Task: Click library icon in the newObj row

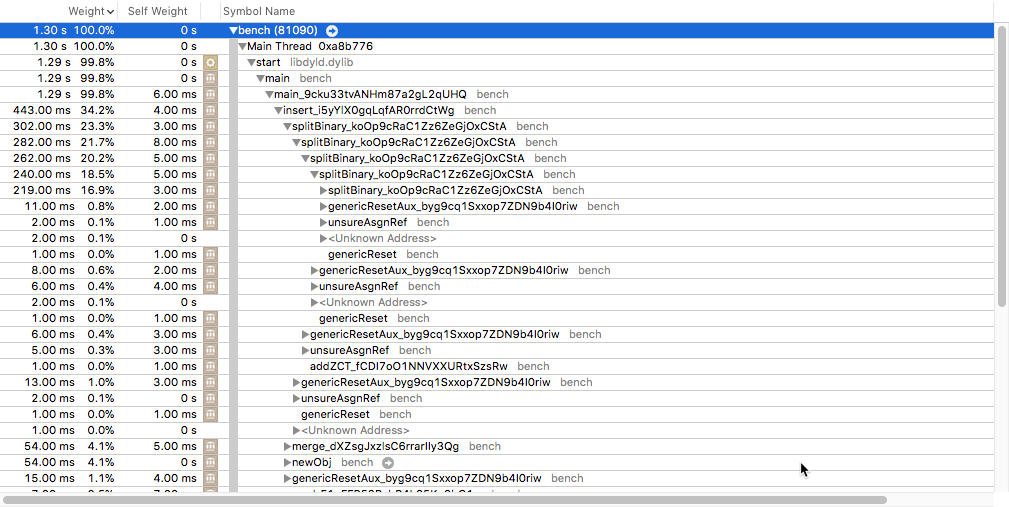Action: pyautogui.click(x=210, y=463)
